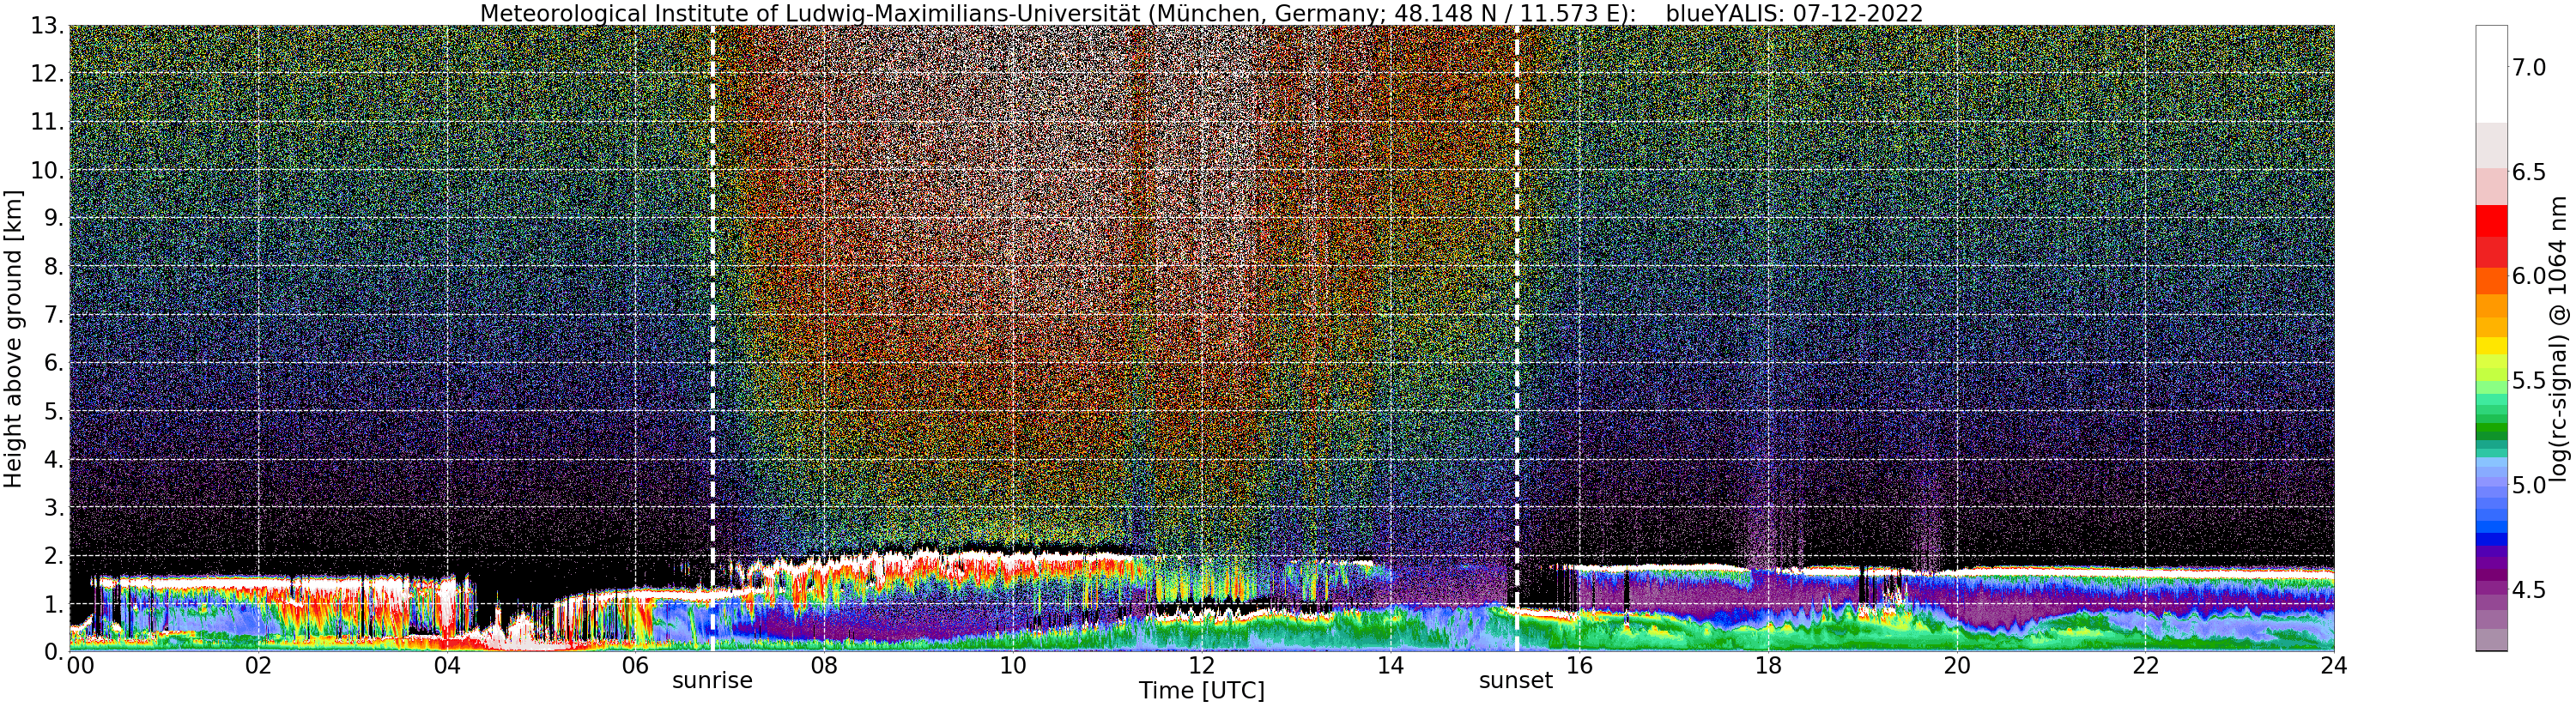
Task: Click the '24' time tick label
Action: pyautogui.click(x=2333, y=666)
